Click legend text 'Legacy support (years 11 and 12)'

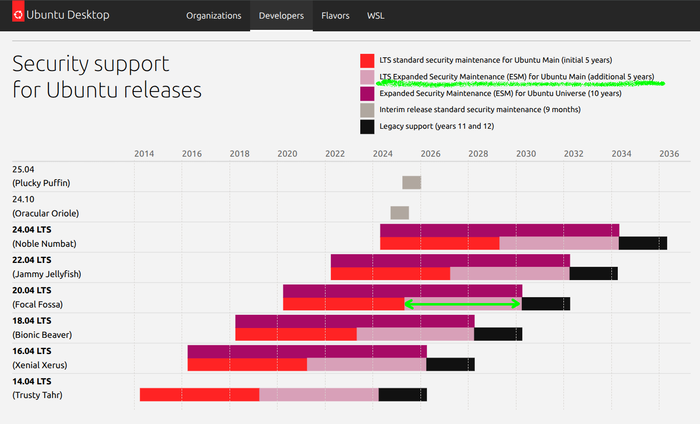[x=437, y=126]
